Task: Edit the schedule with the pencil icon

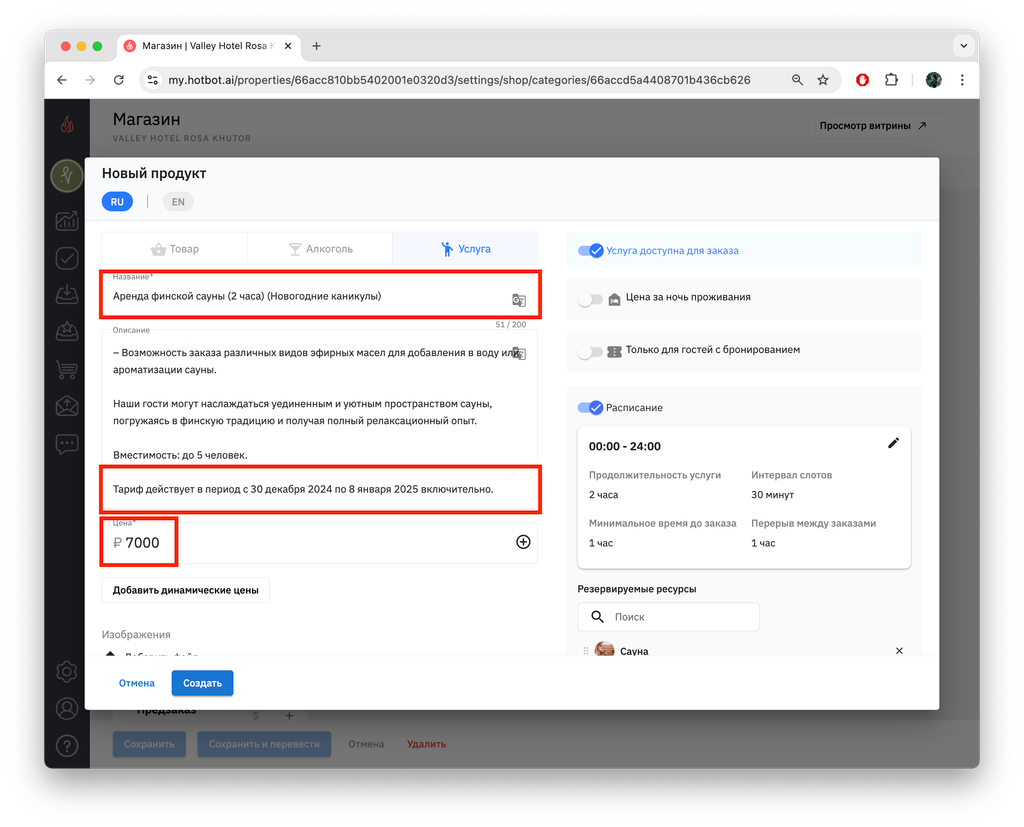Action: pos(893,443)
